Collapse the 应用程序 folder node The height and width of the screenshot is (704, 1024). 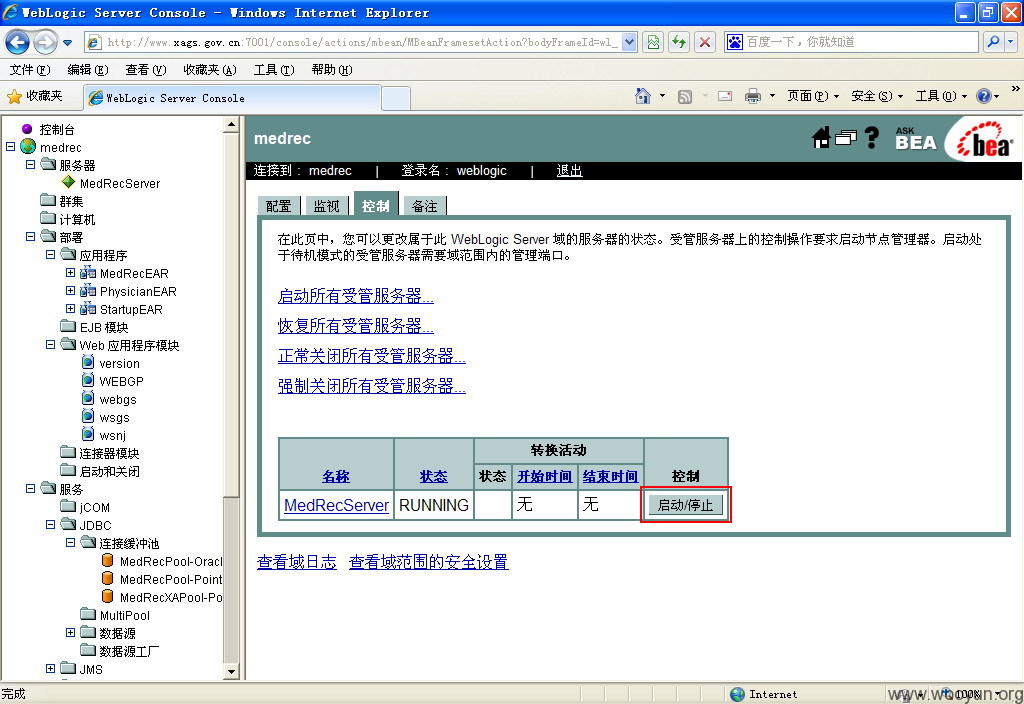click(x=50, y=254)
